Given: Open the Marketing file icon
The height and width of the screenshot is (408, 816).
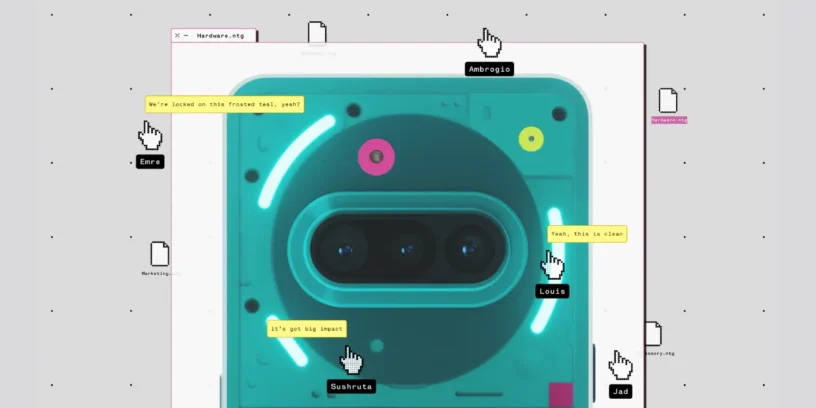Looking at the screenshot, I should 160,254.
